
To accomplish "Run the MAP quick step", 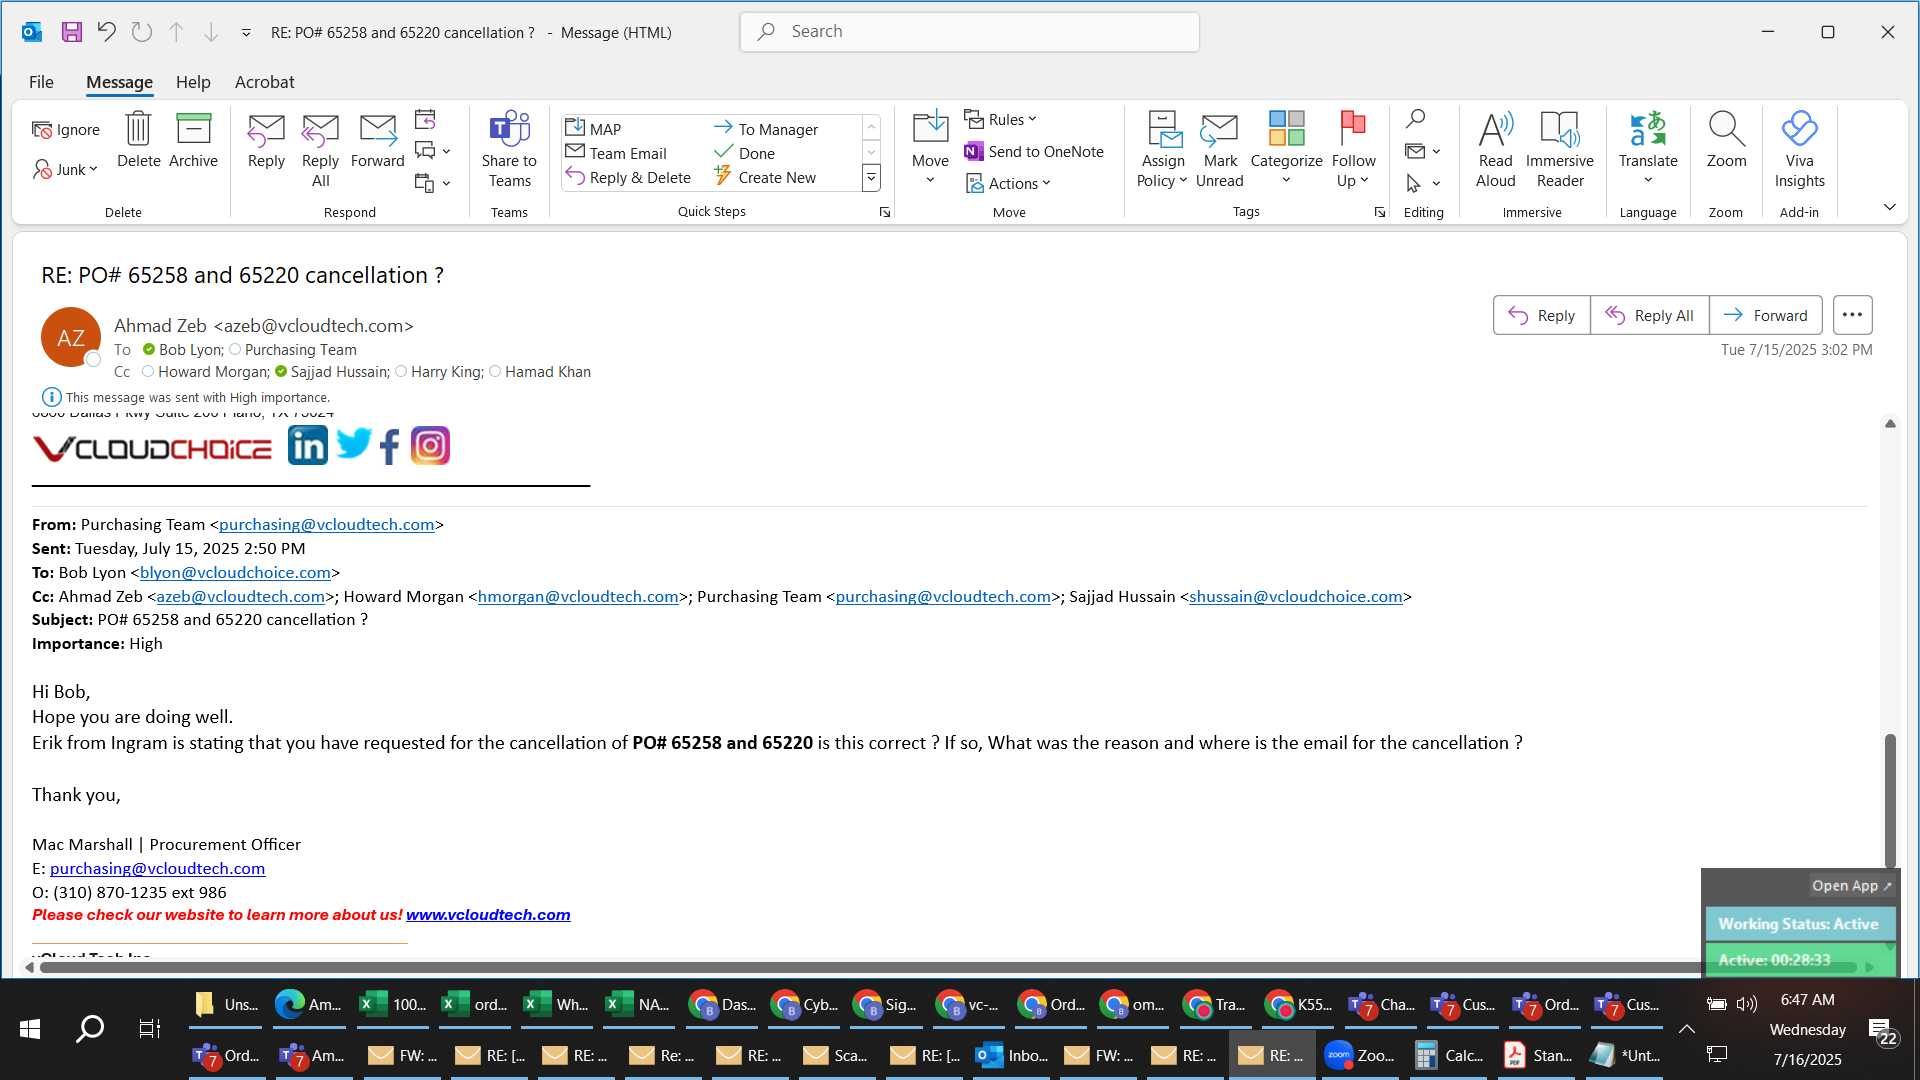I will [x=594, y=129].
